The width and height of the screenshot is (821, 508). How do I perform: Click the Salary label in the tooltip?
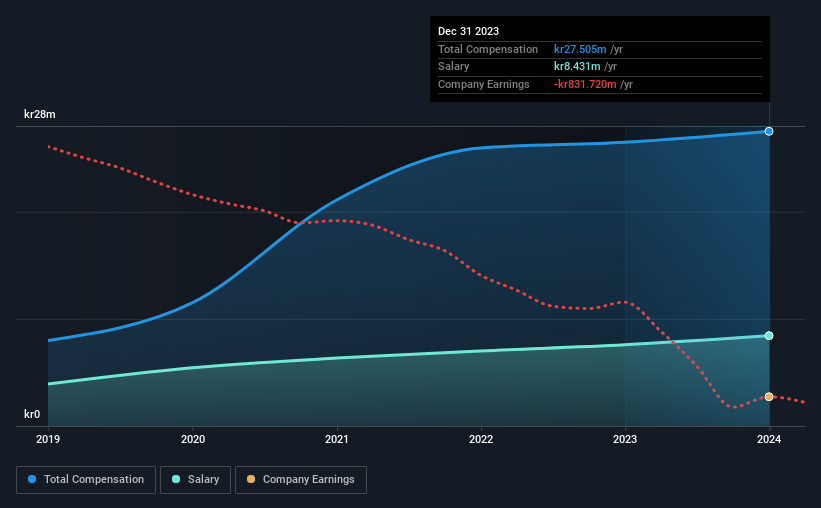coord(453,67)
